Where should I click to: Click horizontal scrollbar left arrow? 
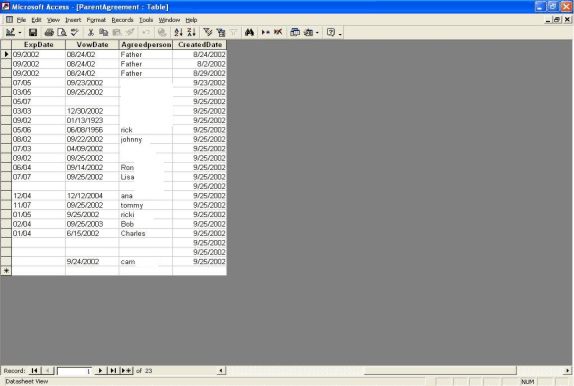(x=221, y=371)
